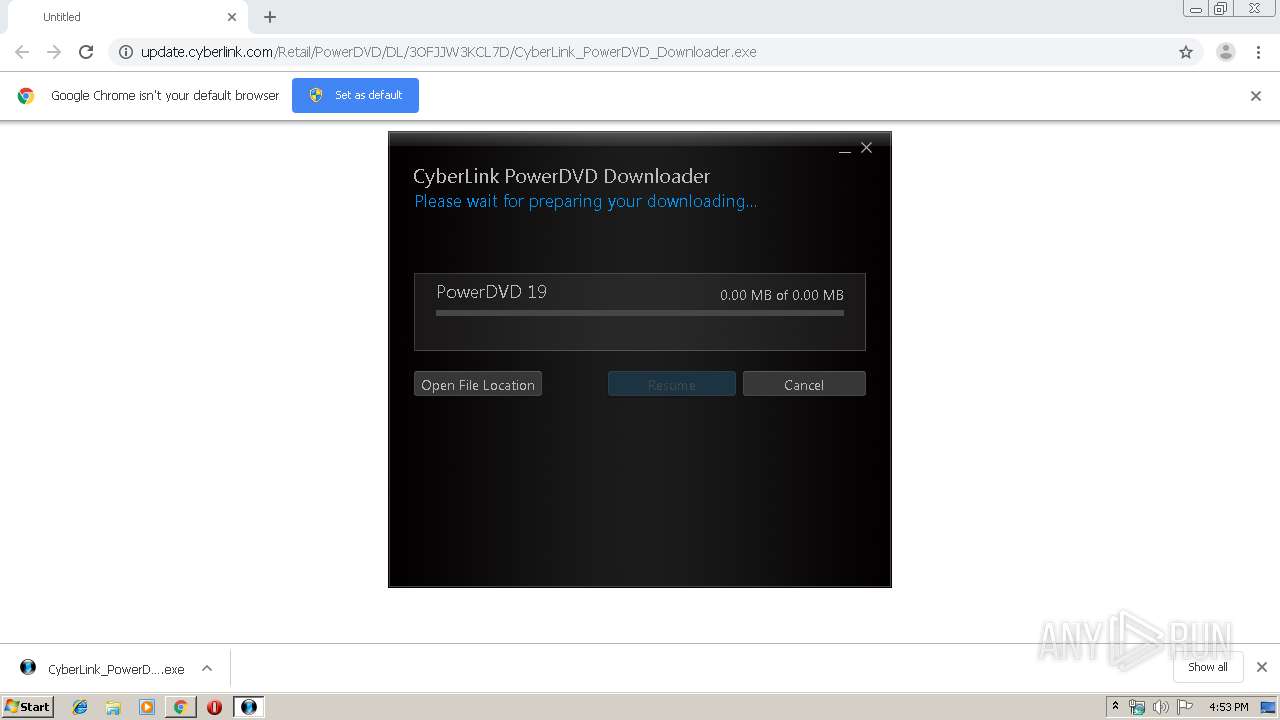Launch Internet Explorer from taskbar
This screenshot has width=1280, height=720.
(x=80, y=707)
